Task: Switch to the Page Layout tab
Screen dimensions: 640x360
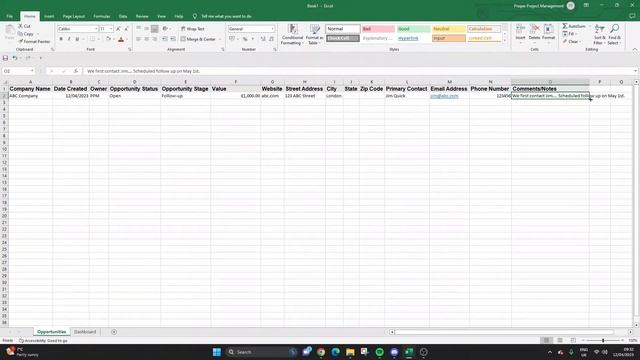Action: tap(74, 16)
